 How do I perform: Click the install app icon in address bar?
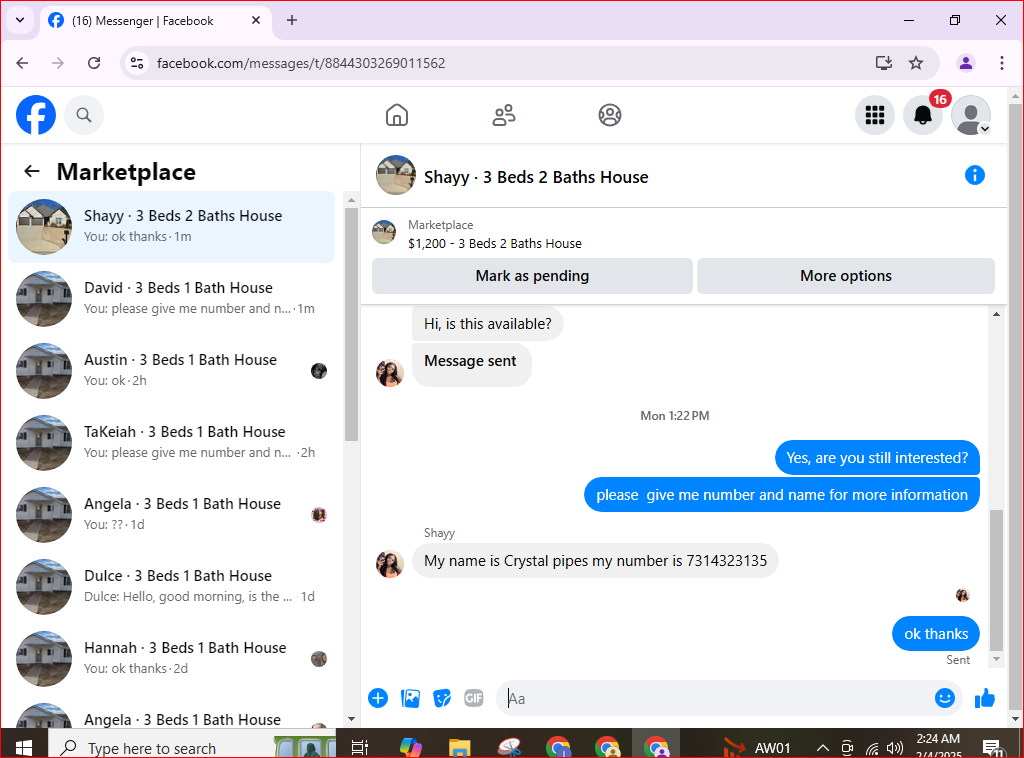[884, 63]
